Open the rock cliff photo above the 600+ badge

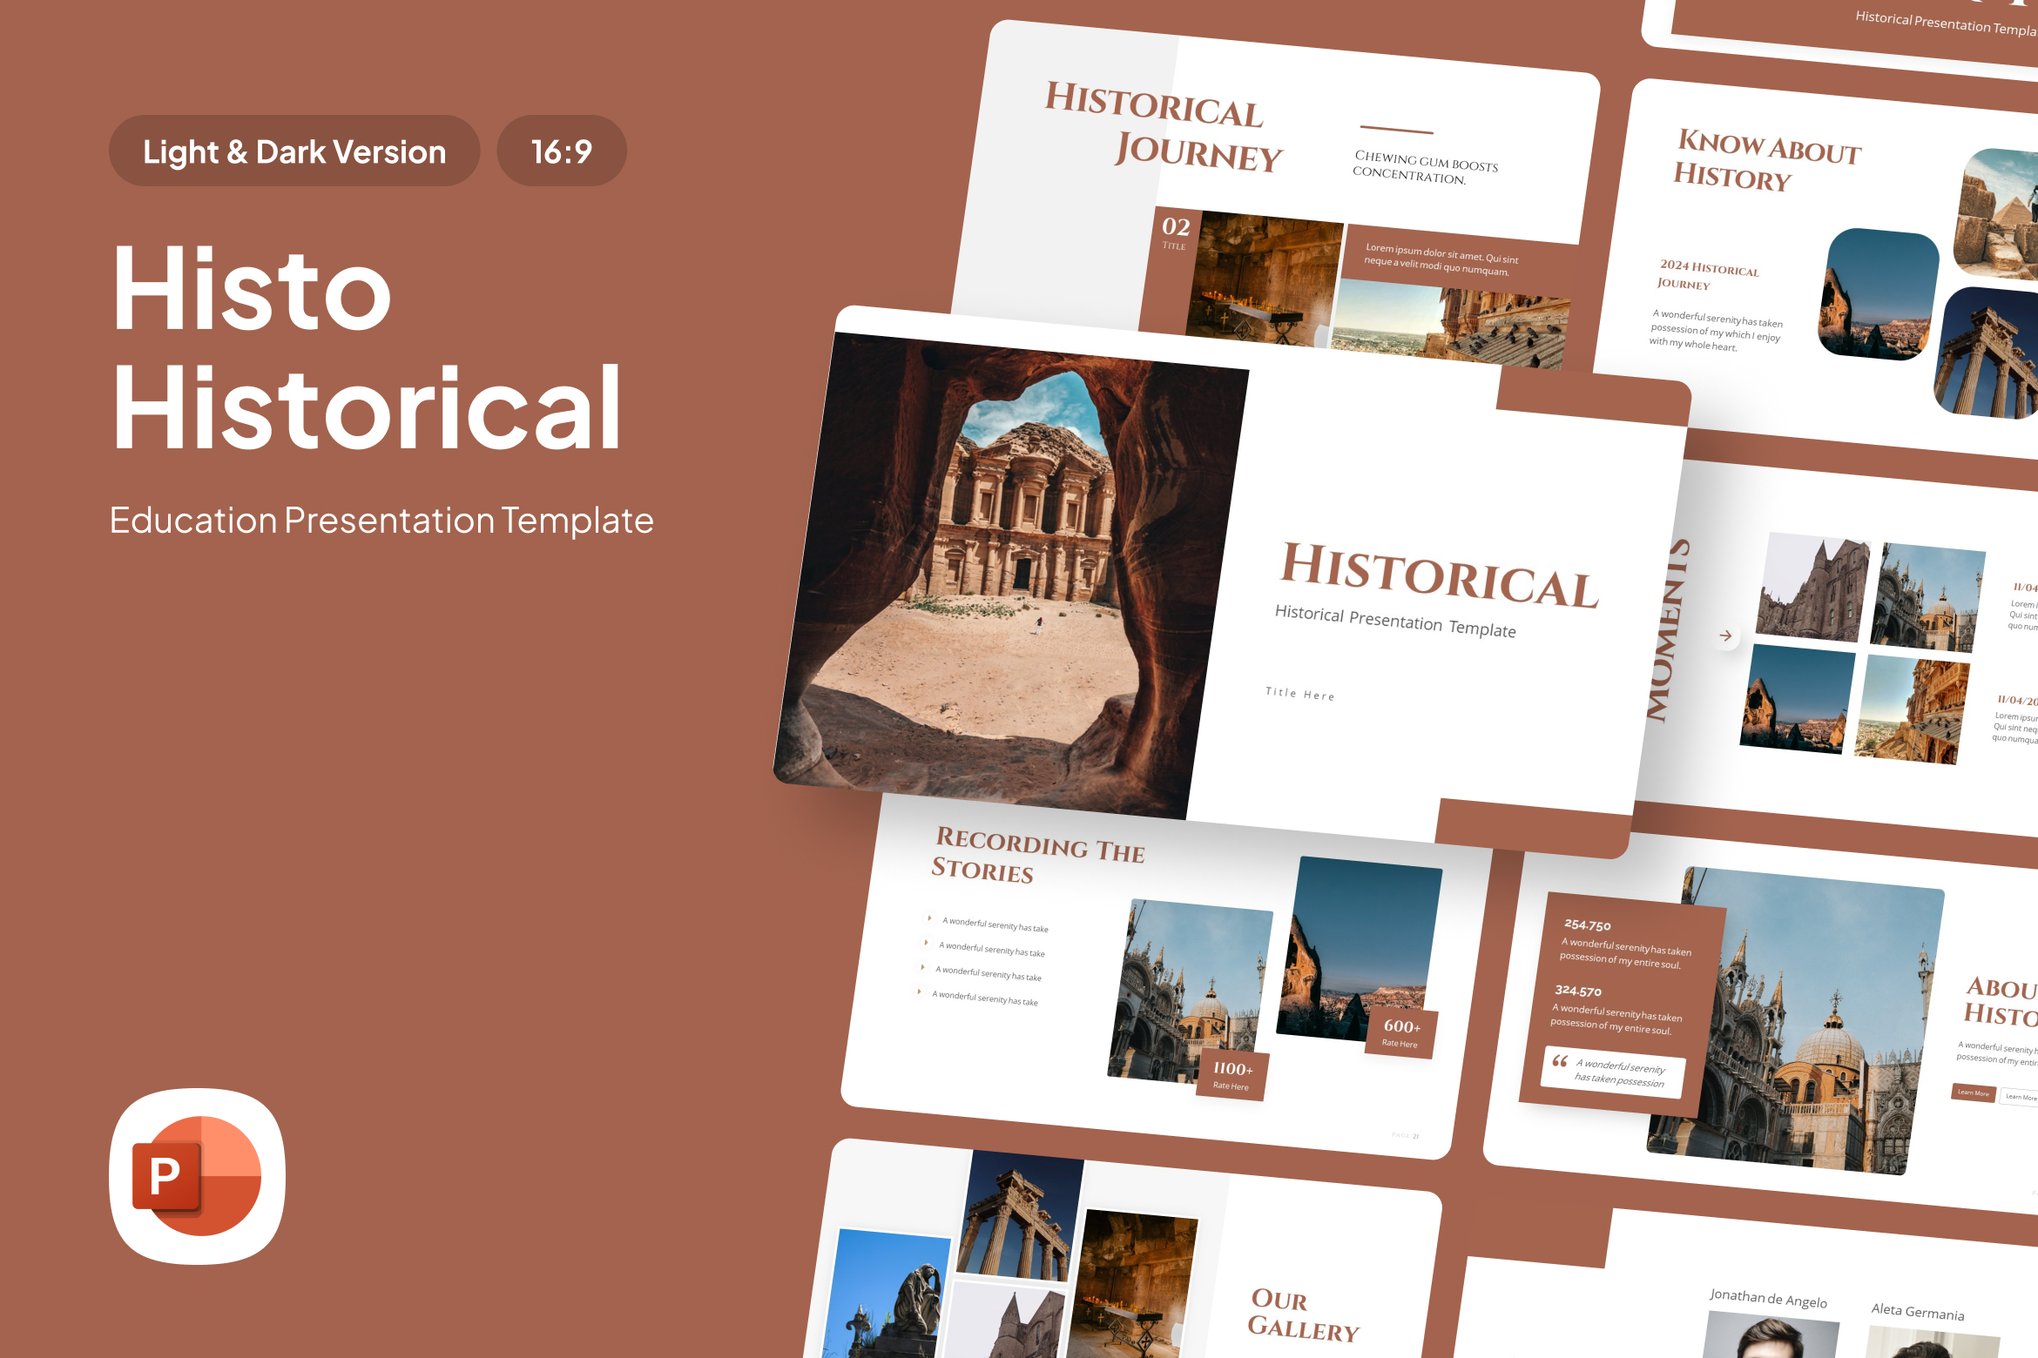pyautogui.click(x=1360, y=949)
